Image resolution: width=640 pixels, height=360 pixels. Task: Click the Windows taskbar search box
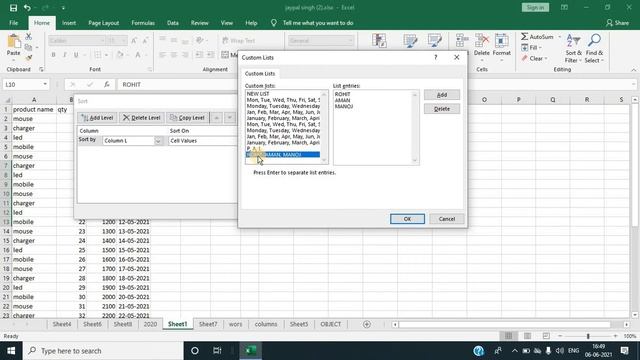point(102,351)
